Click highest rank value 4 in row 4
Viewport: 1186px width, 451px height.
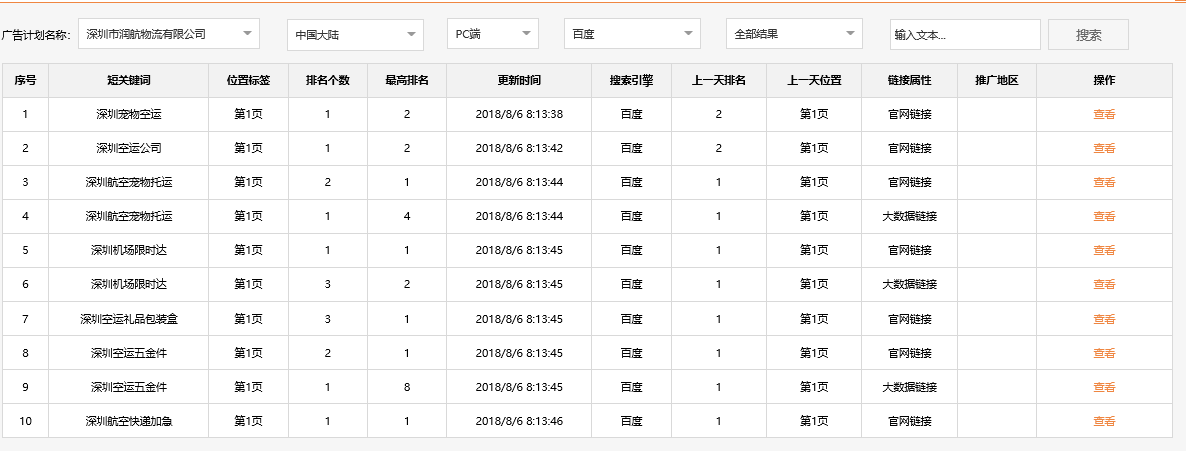pyautogui.click(x=407, y=216)
